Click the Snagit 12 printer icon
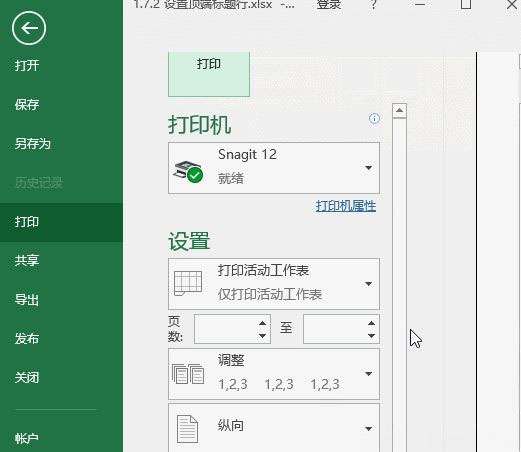The width and height of the screenshot is (521, 452). (x=188, y=171)
